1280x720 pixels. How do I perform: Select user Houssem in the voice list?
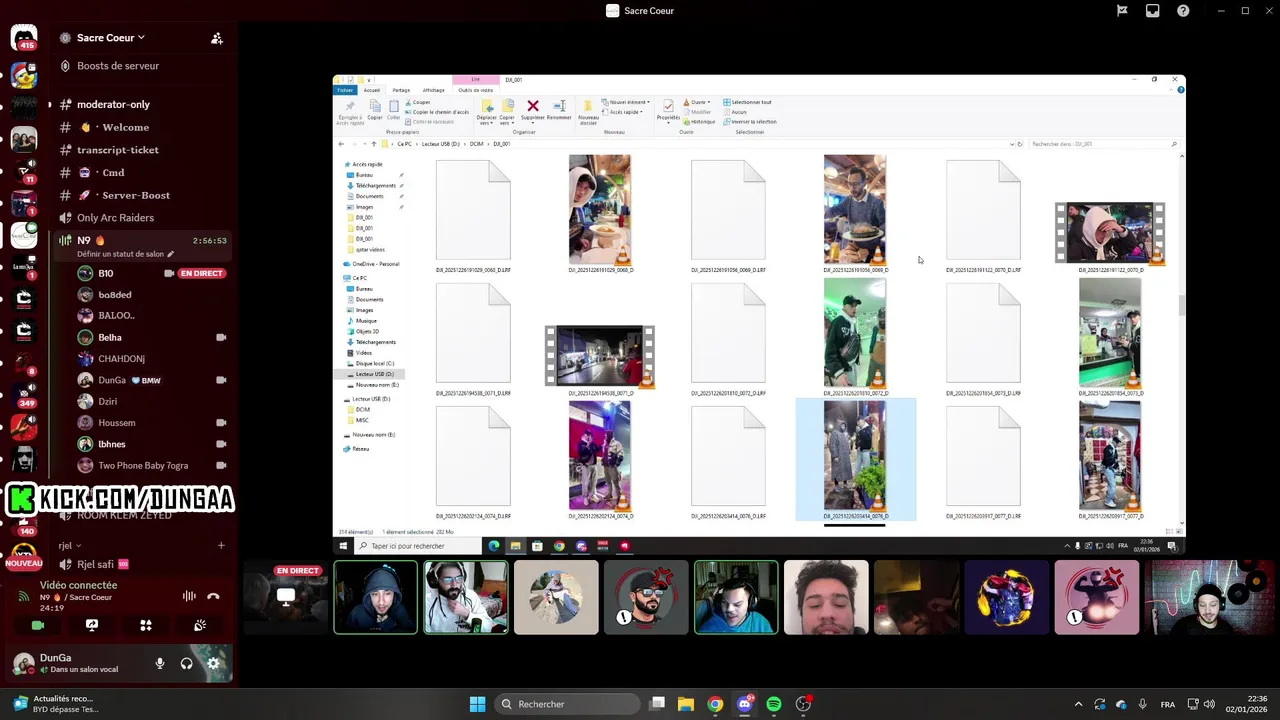(116, 423)
